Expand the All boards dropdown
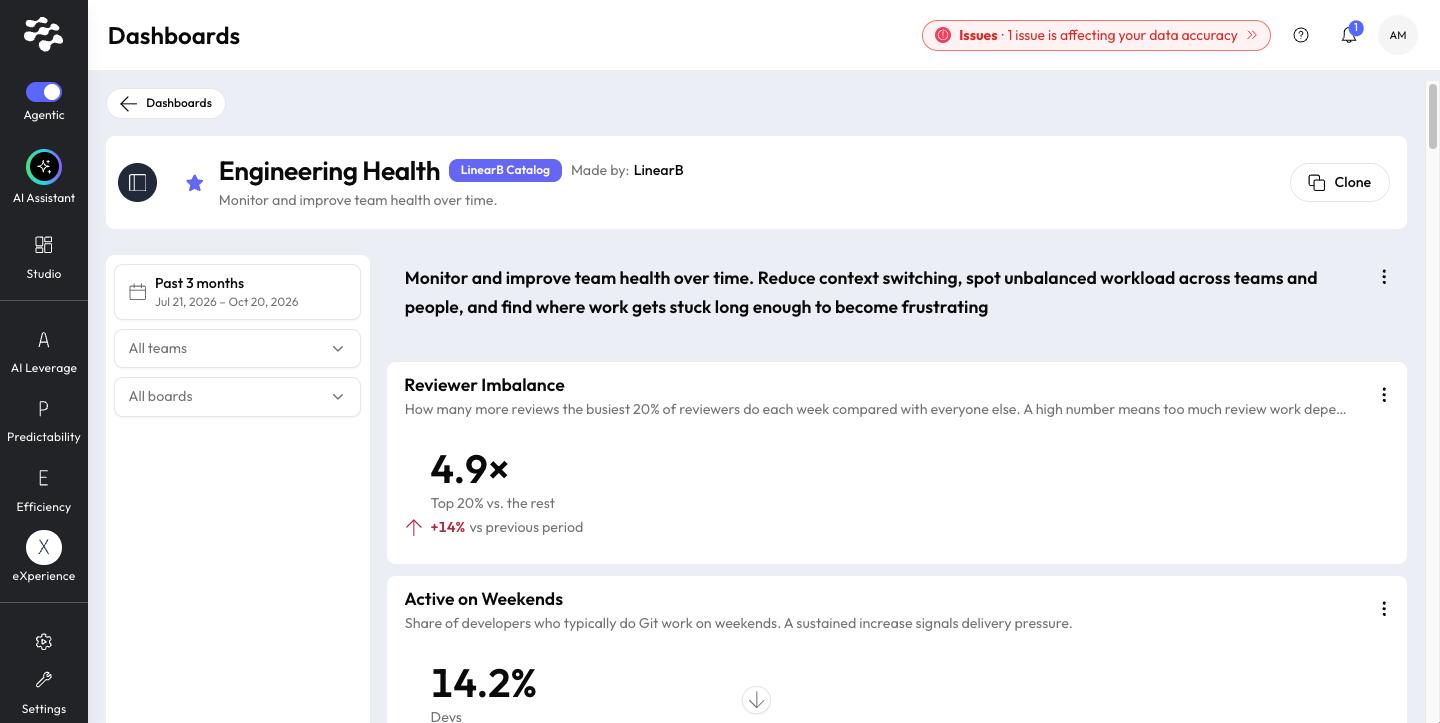This screenshot has height=723, width=1440. [237, 396]
